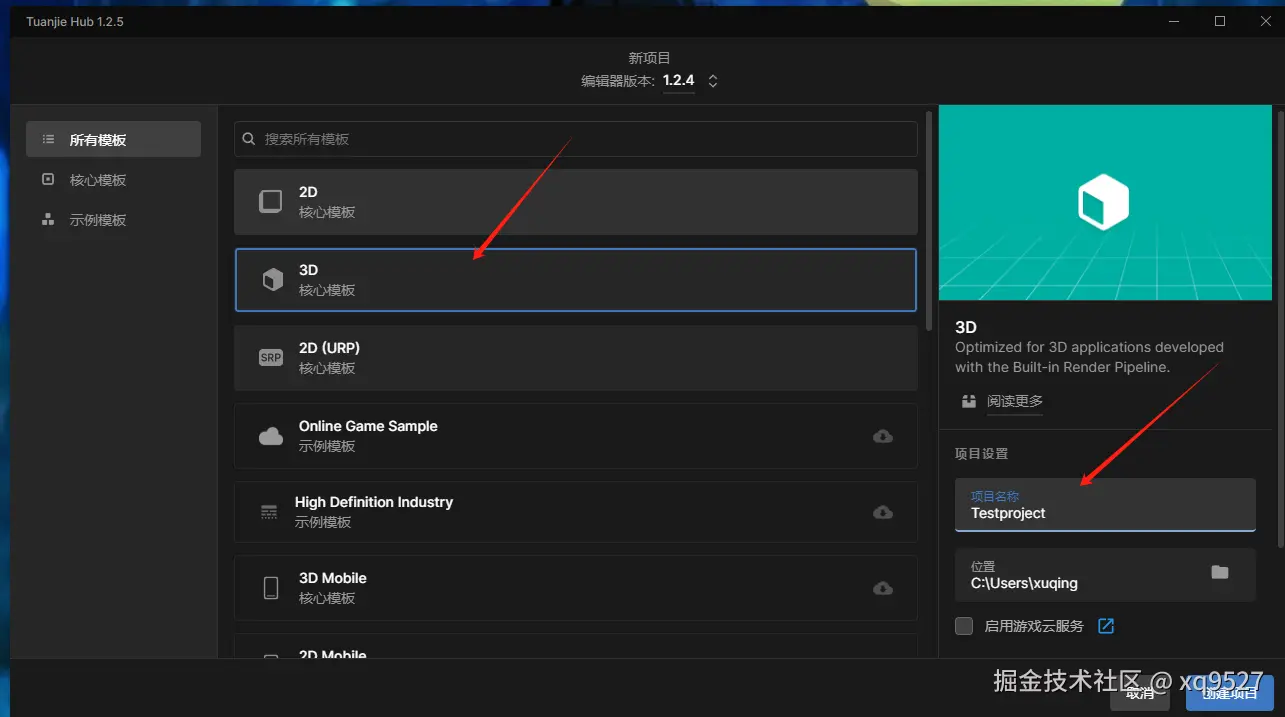
Task: Click the phone icon of 3D Mobile
Action: 271,588
